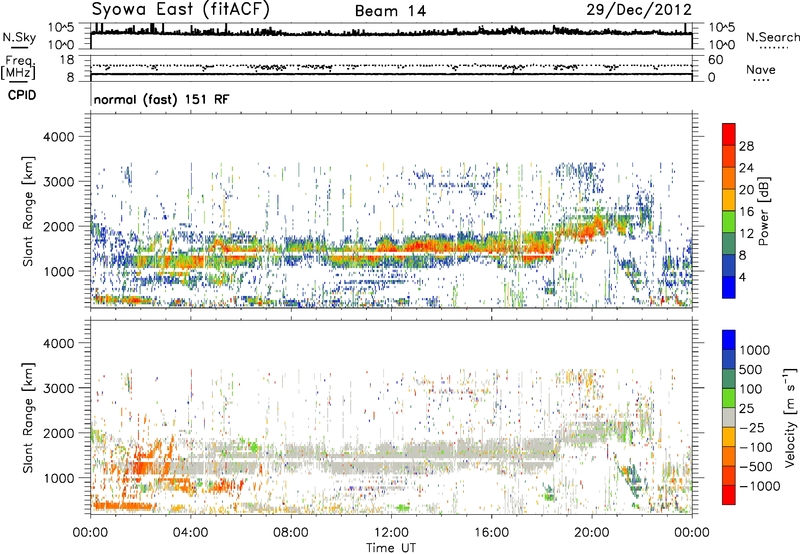Click the '500' tick on the Velocity scale

tap(750, 370)
